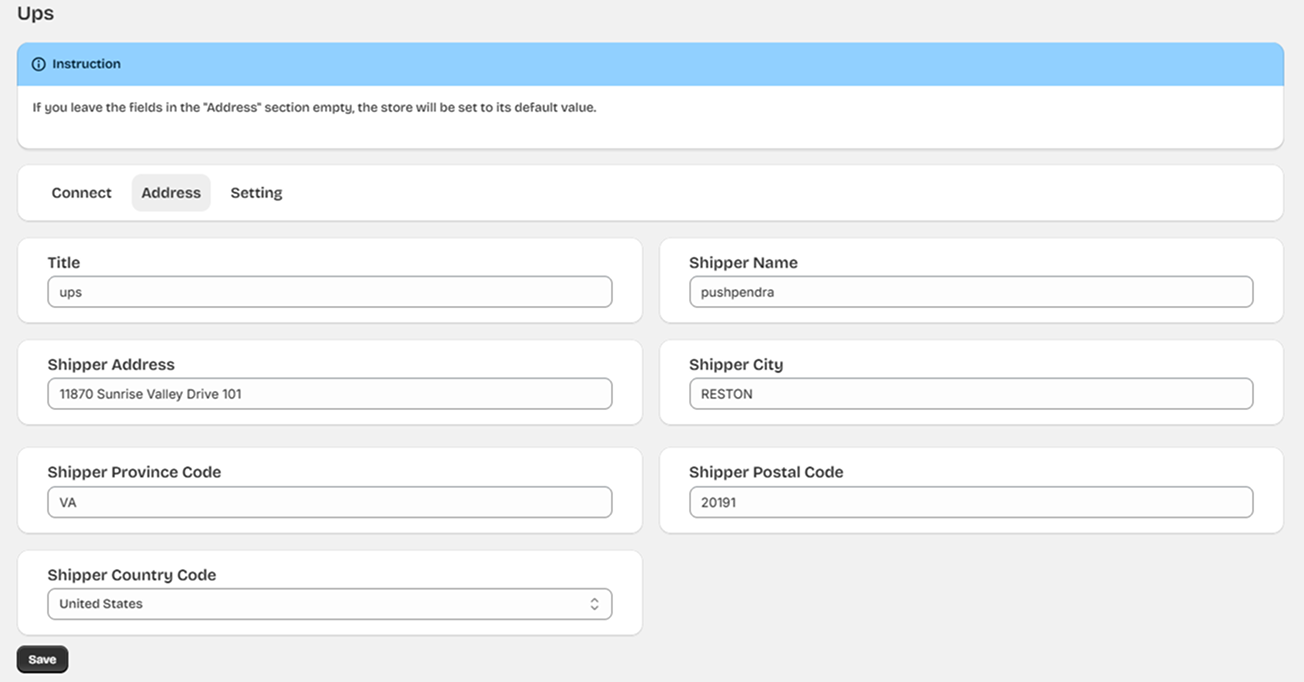
Task: Click the Shipper Country Code label
Action: click(132, 575)
